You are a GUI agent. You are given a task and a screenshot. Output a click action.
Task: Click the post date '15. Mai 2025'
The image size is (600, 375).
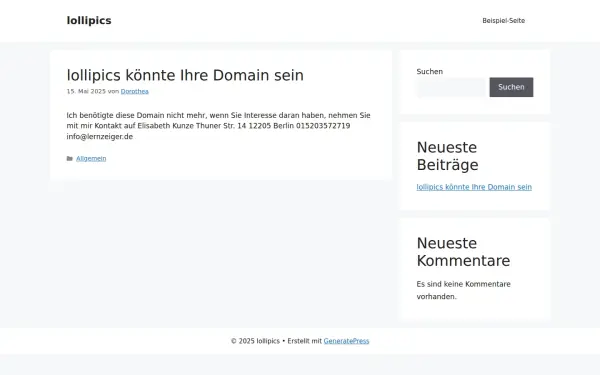click(x=86, y=91)
